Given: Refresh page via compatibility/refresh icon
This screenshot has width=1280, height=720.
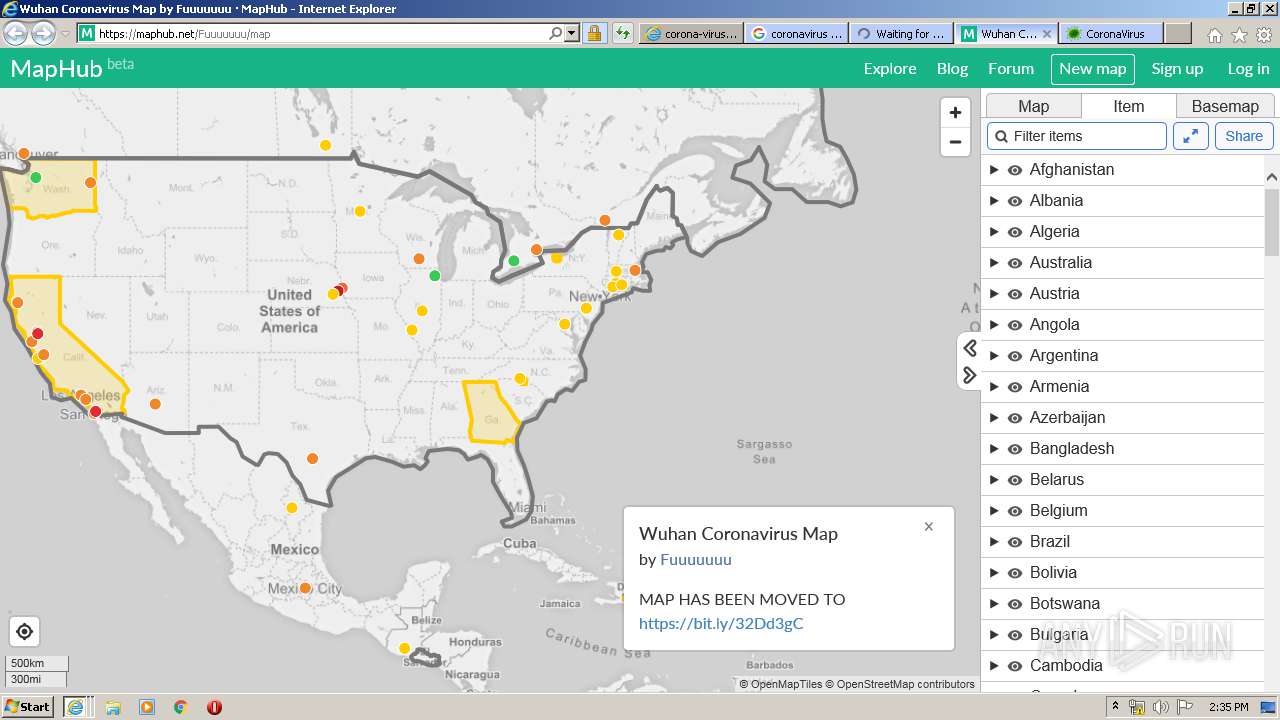Looking at the screenshot, I should 623,33.
